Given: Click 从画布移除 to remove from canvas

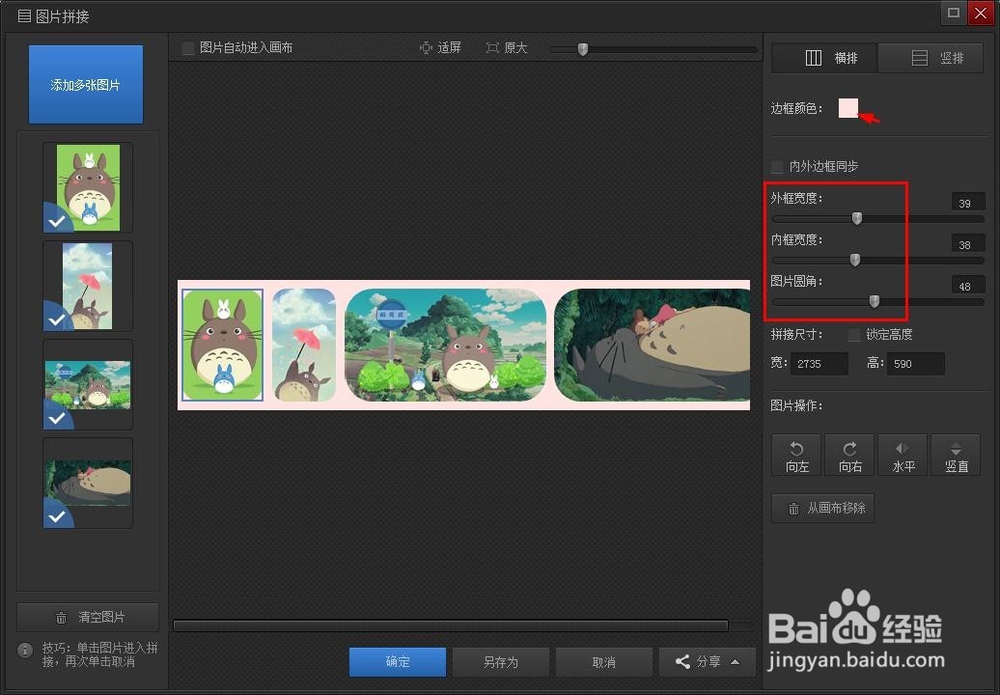Looking at the screenshot, I should point(823,508).
